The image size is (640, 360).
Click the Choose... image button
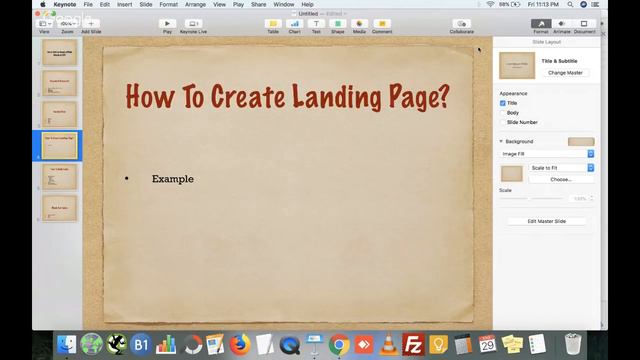[561, 180]
